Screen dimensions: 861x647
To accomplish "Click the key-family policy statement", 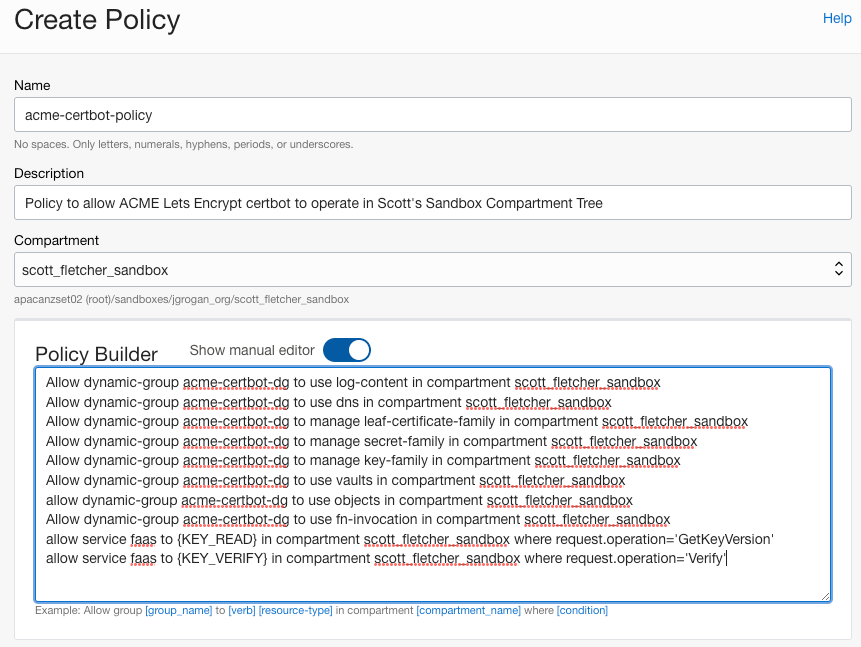I will pos(363,461).
